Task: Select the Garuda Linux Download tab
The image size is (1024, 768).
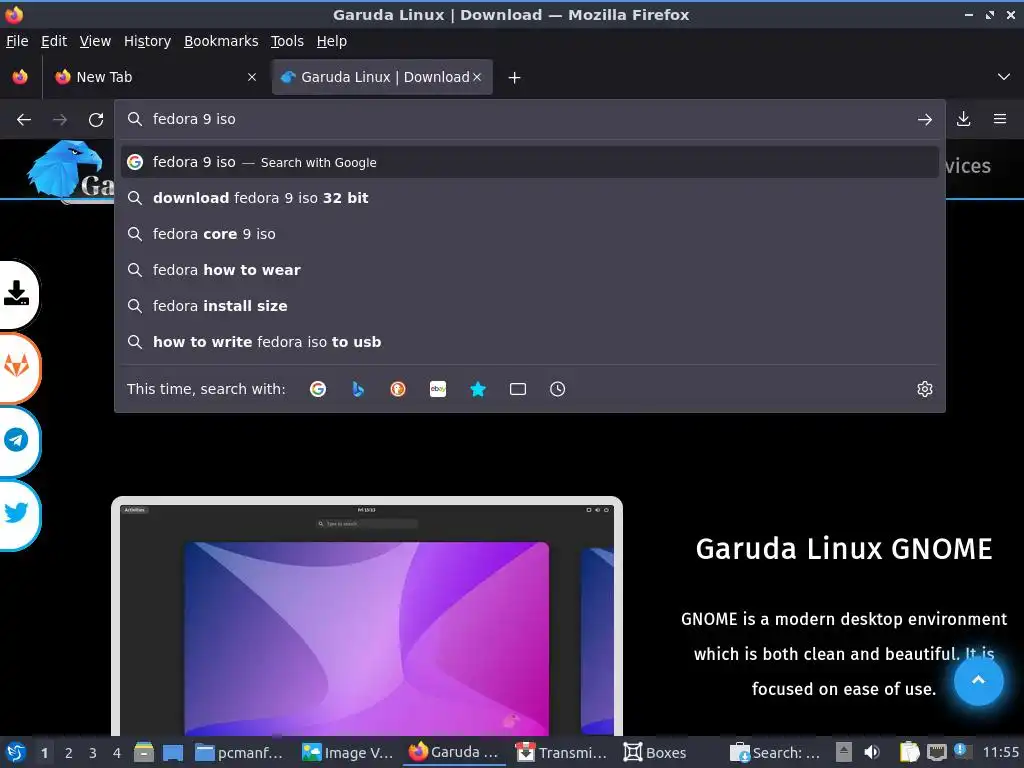Action: click(x=382, y=77)
